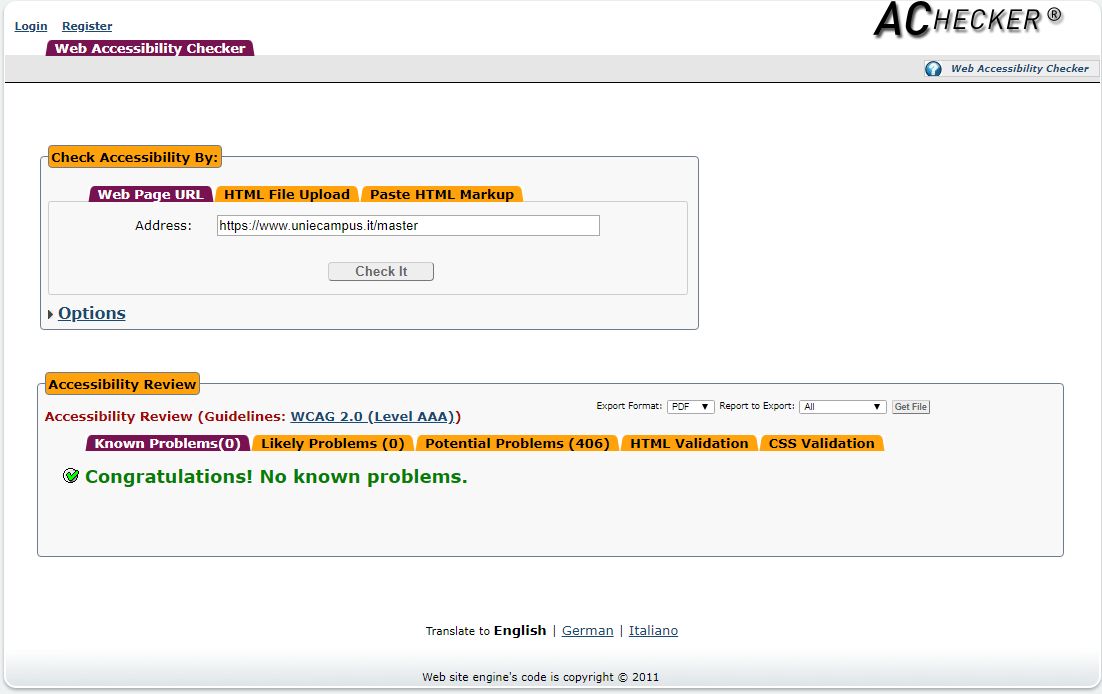The width and height of the screenshot is (1102, 694).
Task: Switch to the HTML Validation tab
Action: pos(689,443)
